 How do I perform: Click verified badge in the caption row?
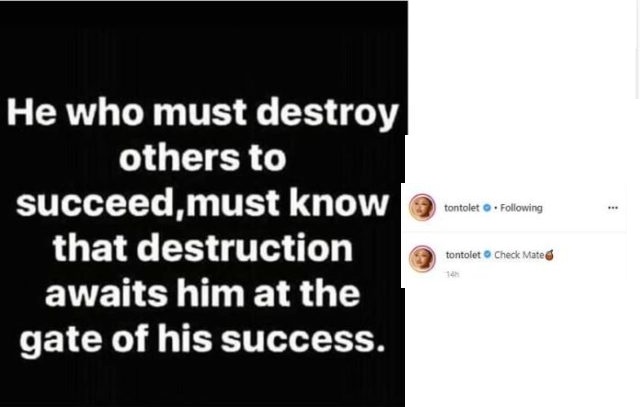487,254
